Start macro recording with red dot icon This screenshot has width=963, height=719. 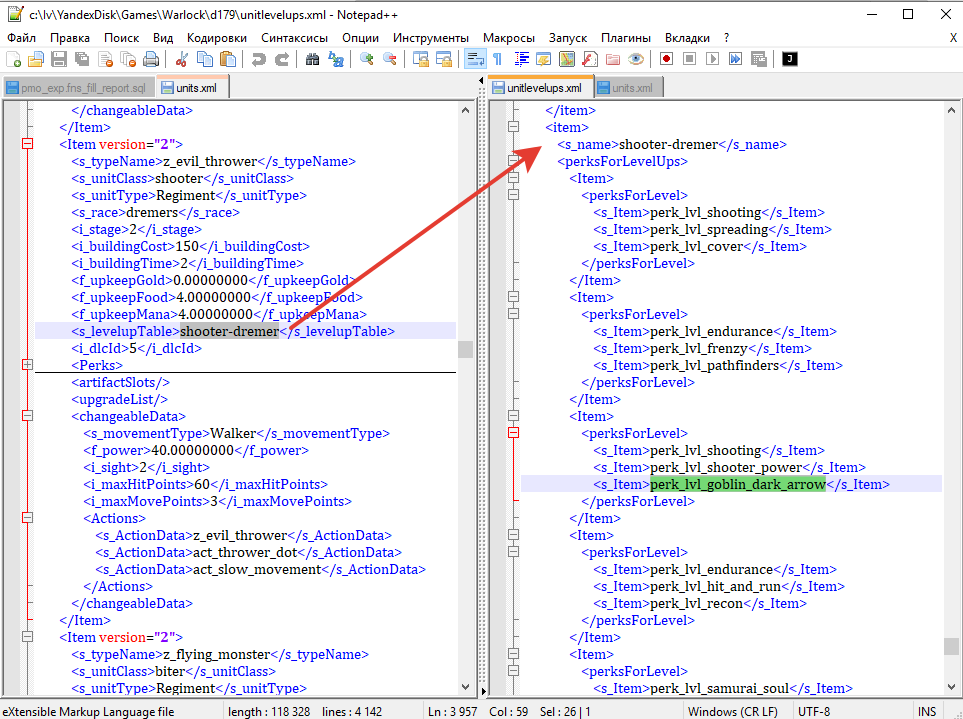(666, 59)
